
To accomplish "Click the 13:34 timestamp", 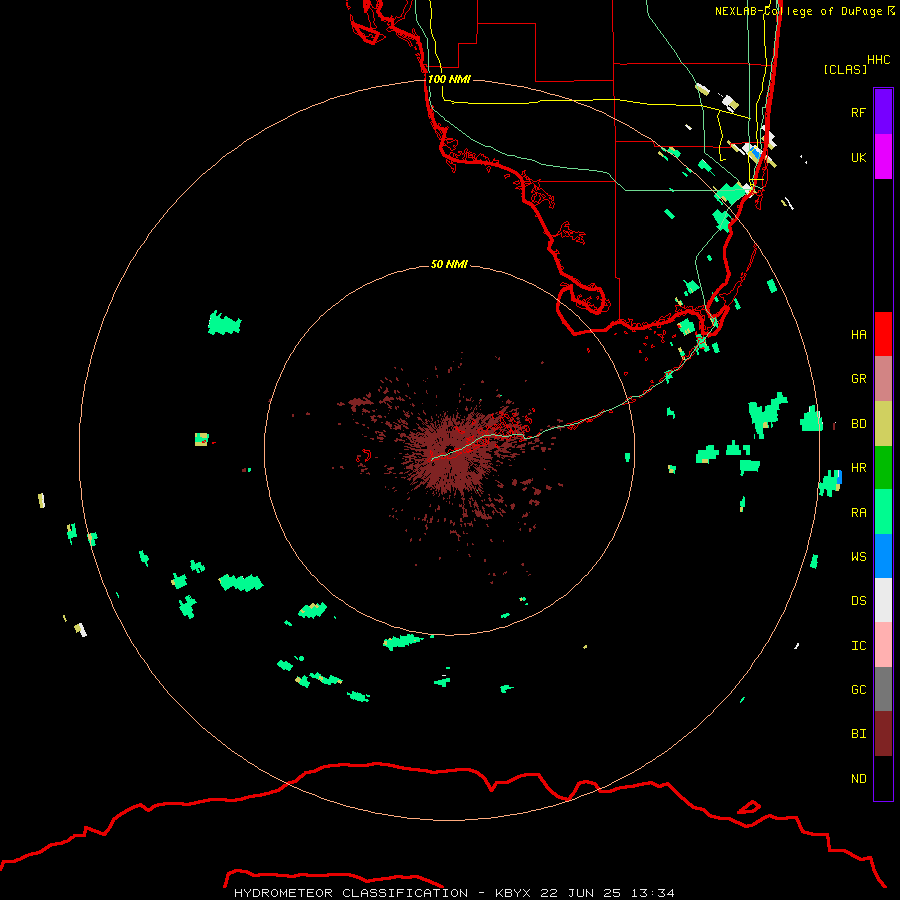I will pyautogui.click(x=653, y=893).
